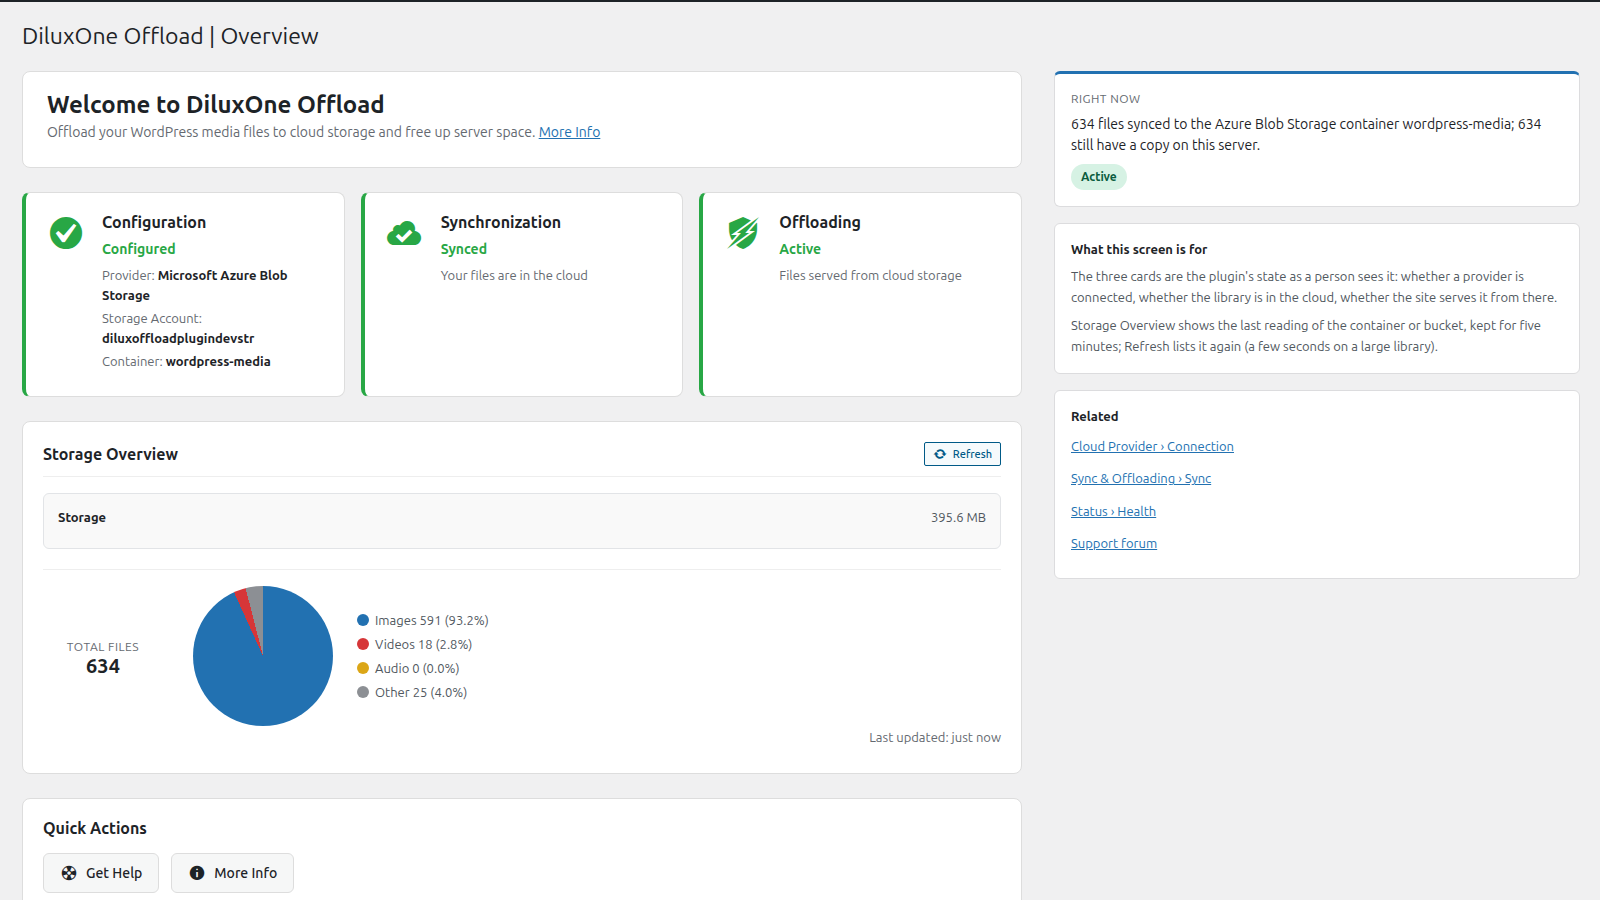Click the green 'Active' text under Offloading
This screenshot has height=900, width=1600.
800,249
